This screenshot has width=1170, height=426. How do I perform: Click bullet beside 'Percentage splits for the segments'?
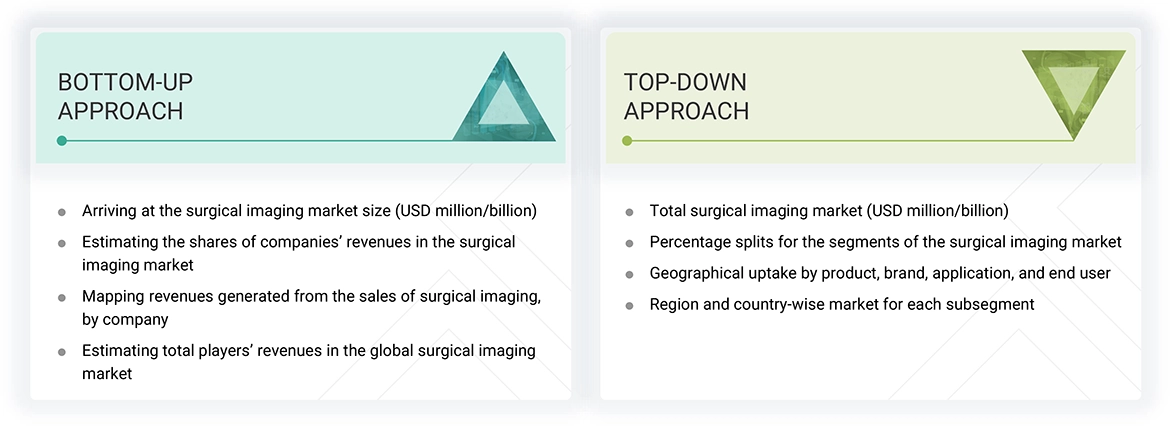pyautogui.click(x=629, y=243)
